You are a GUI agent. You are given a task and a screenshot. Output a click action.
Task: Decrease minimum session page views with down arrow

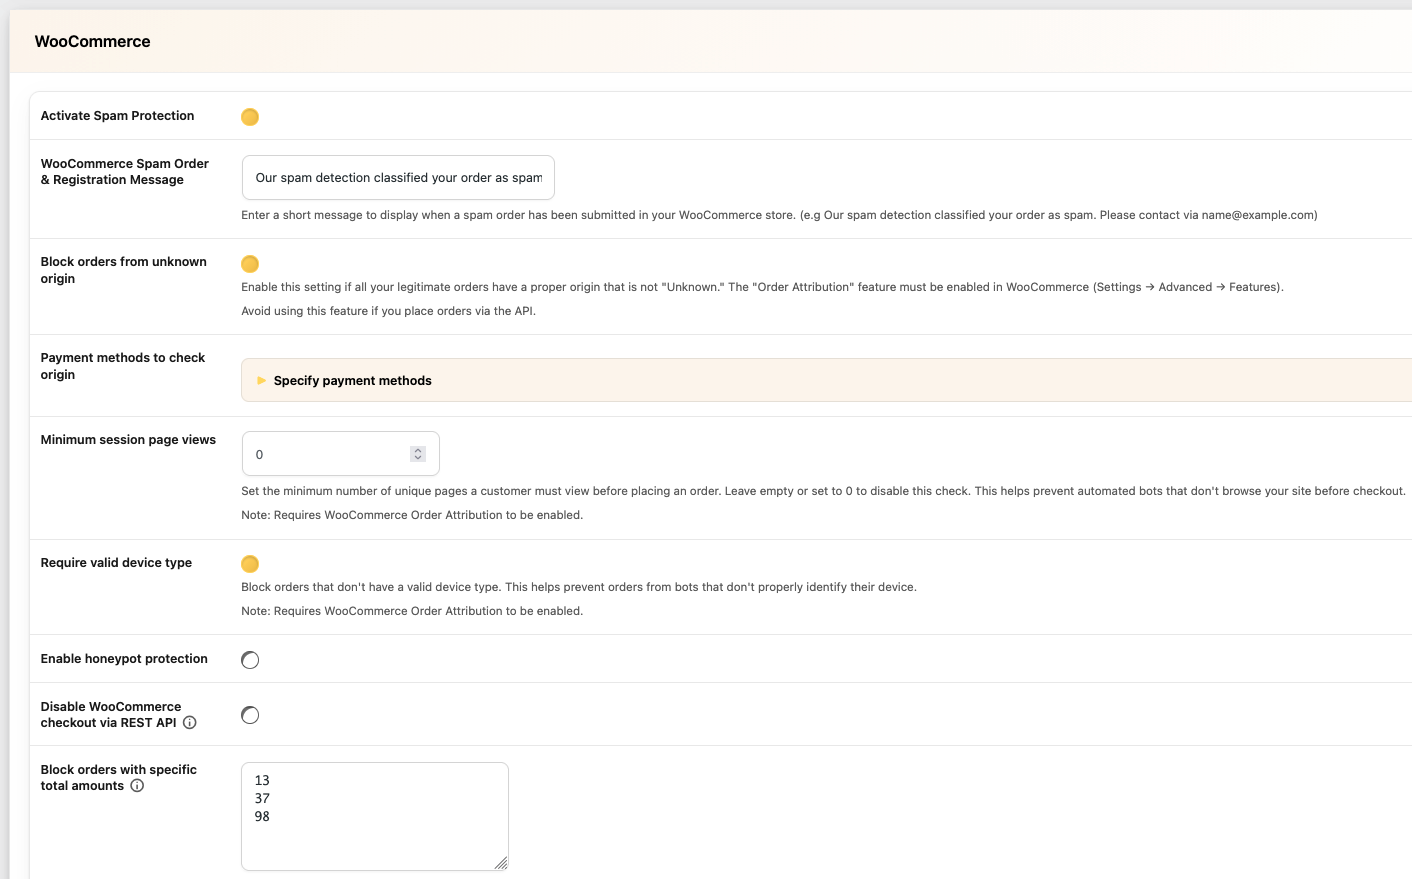point(418,458)
